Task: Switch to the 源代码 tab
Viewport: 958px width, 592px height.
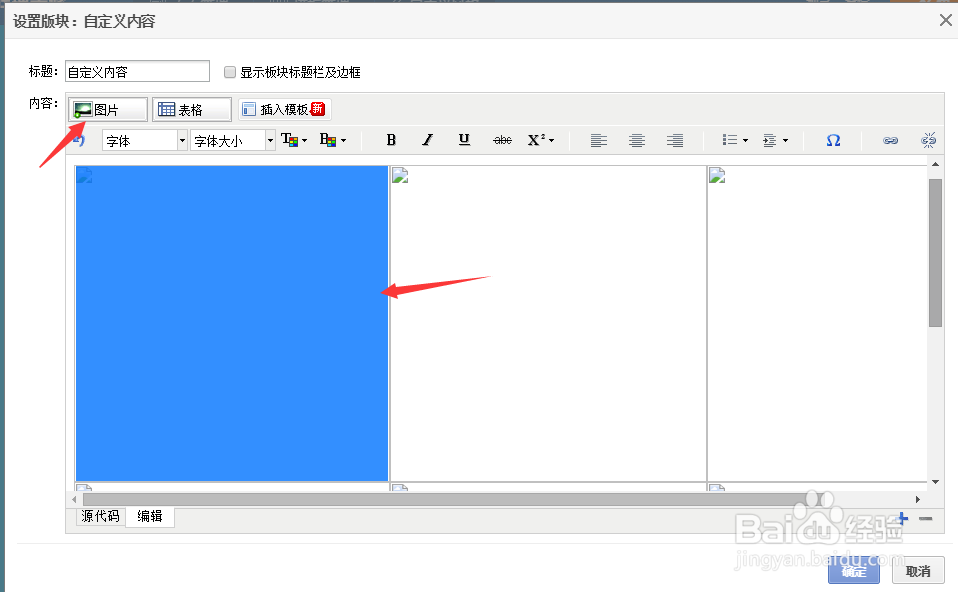Action: [101, 516]
